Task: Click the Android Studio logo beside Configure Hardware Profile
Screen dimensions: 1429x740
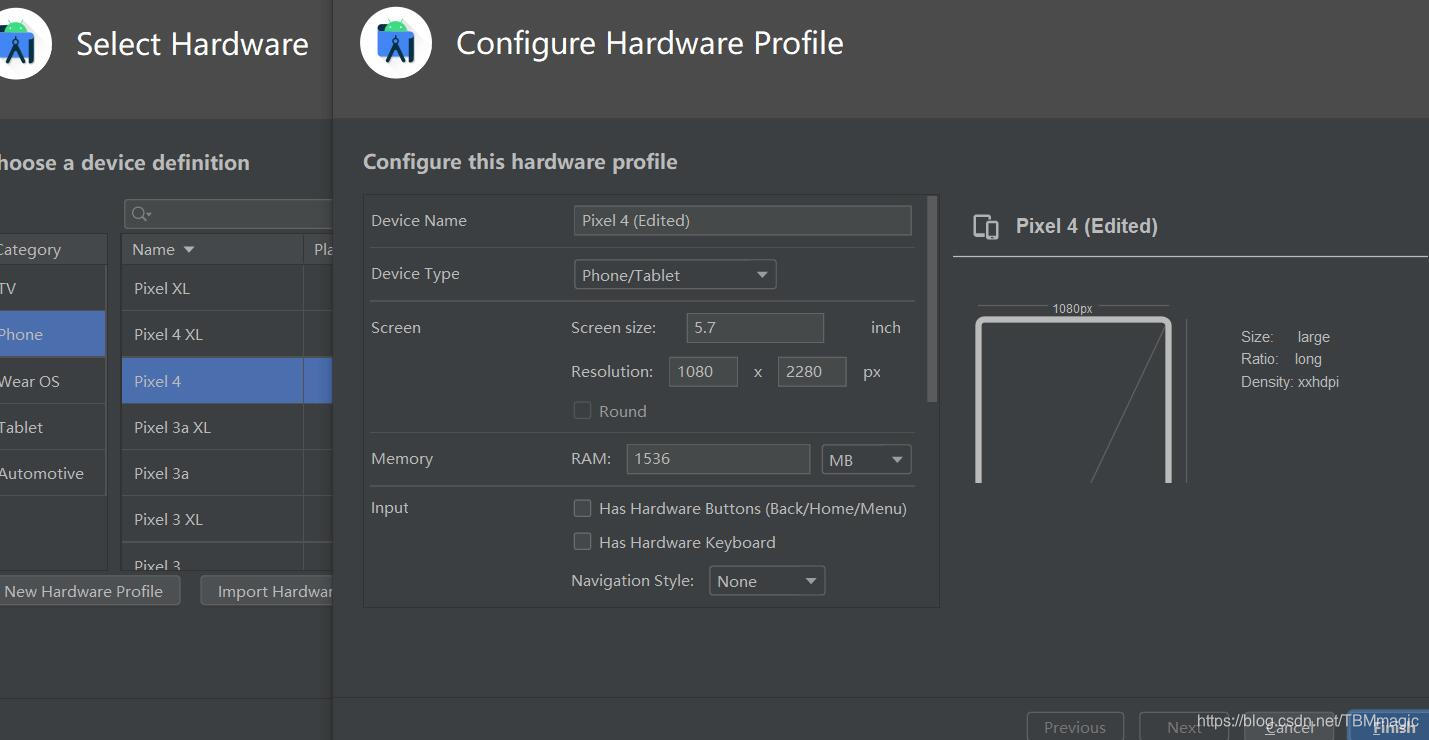Action: point(396,43)
